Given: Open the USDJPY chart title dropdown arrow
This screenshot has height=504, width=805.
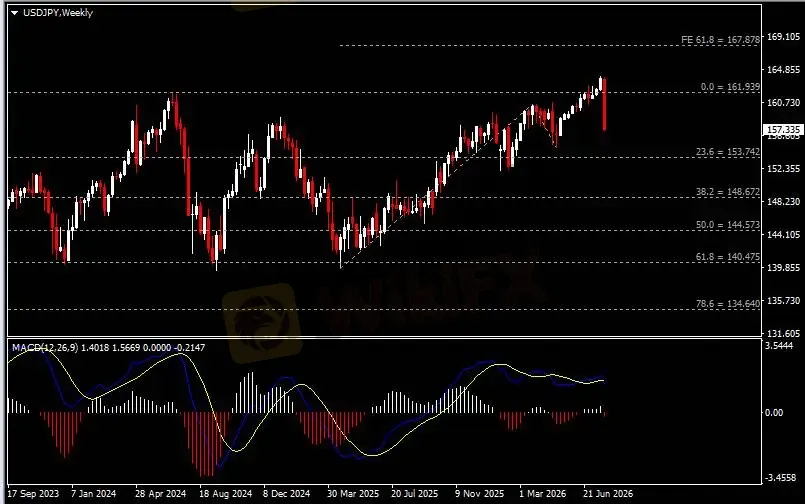Looking at the screenshot, I should 14,13.
